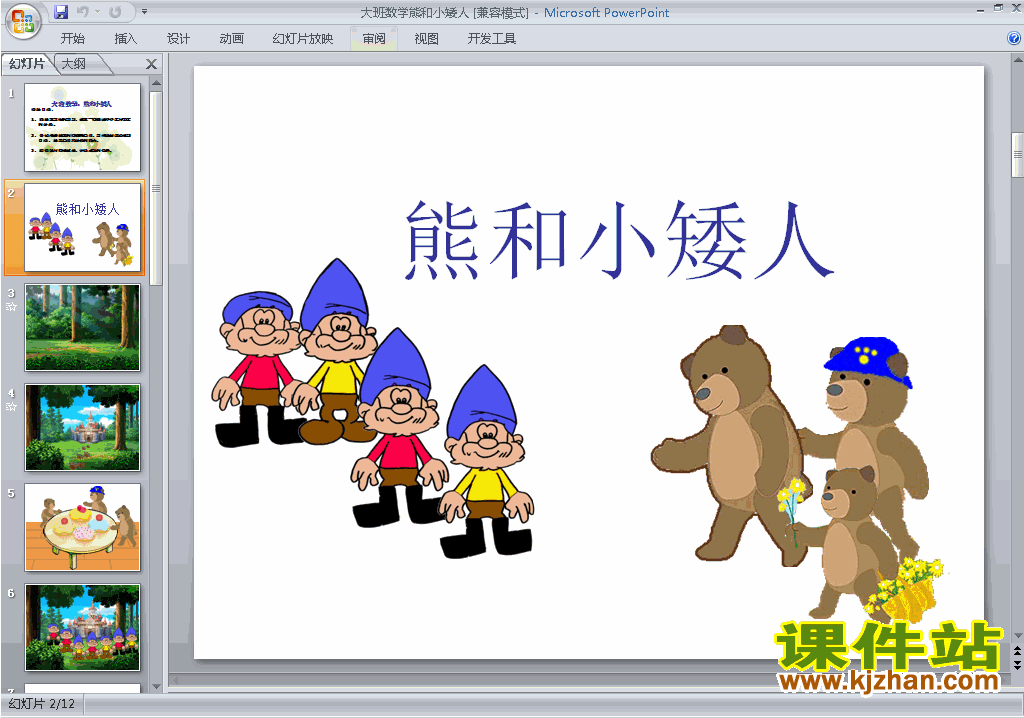Click status bar text 幻灯片 2/12

coord(42,704)
